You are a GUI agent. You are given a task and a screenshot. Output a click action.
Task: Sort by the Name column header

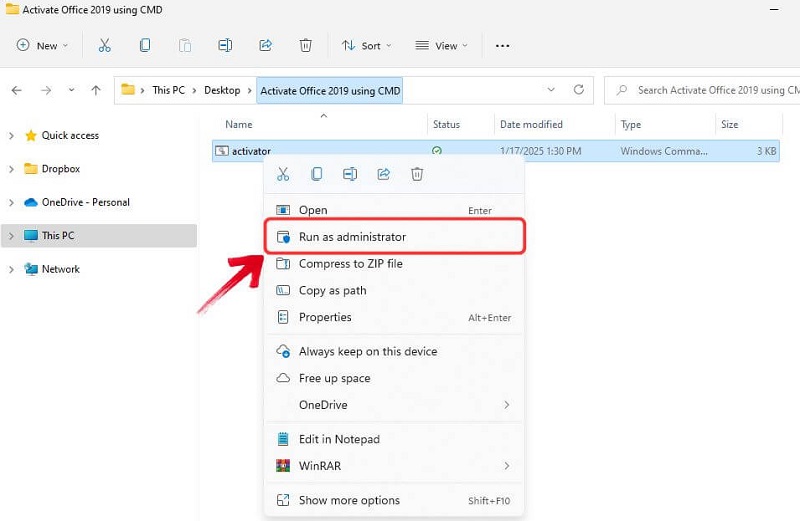[x=239, y=125]
